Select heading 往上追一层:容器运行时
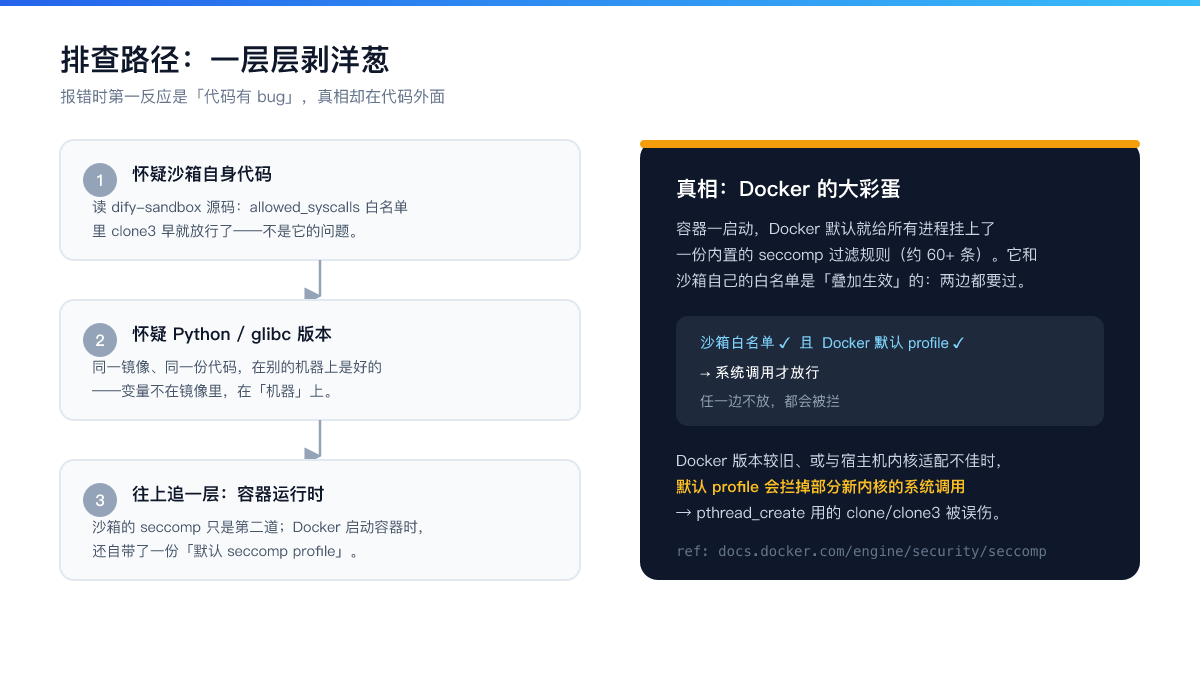The image size is (1200, 700). tap(228, 494)
